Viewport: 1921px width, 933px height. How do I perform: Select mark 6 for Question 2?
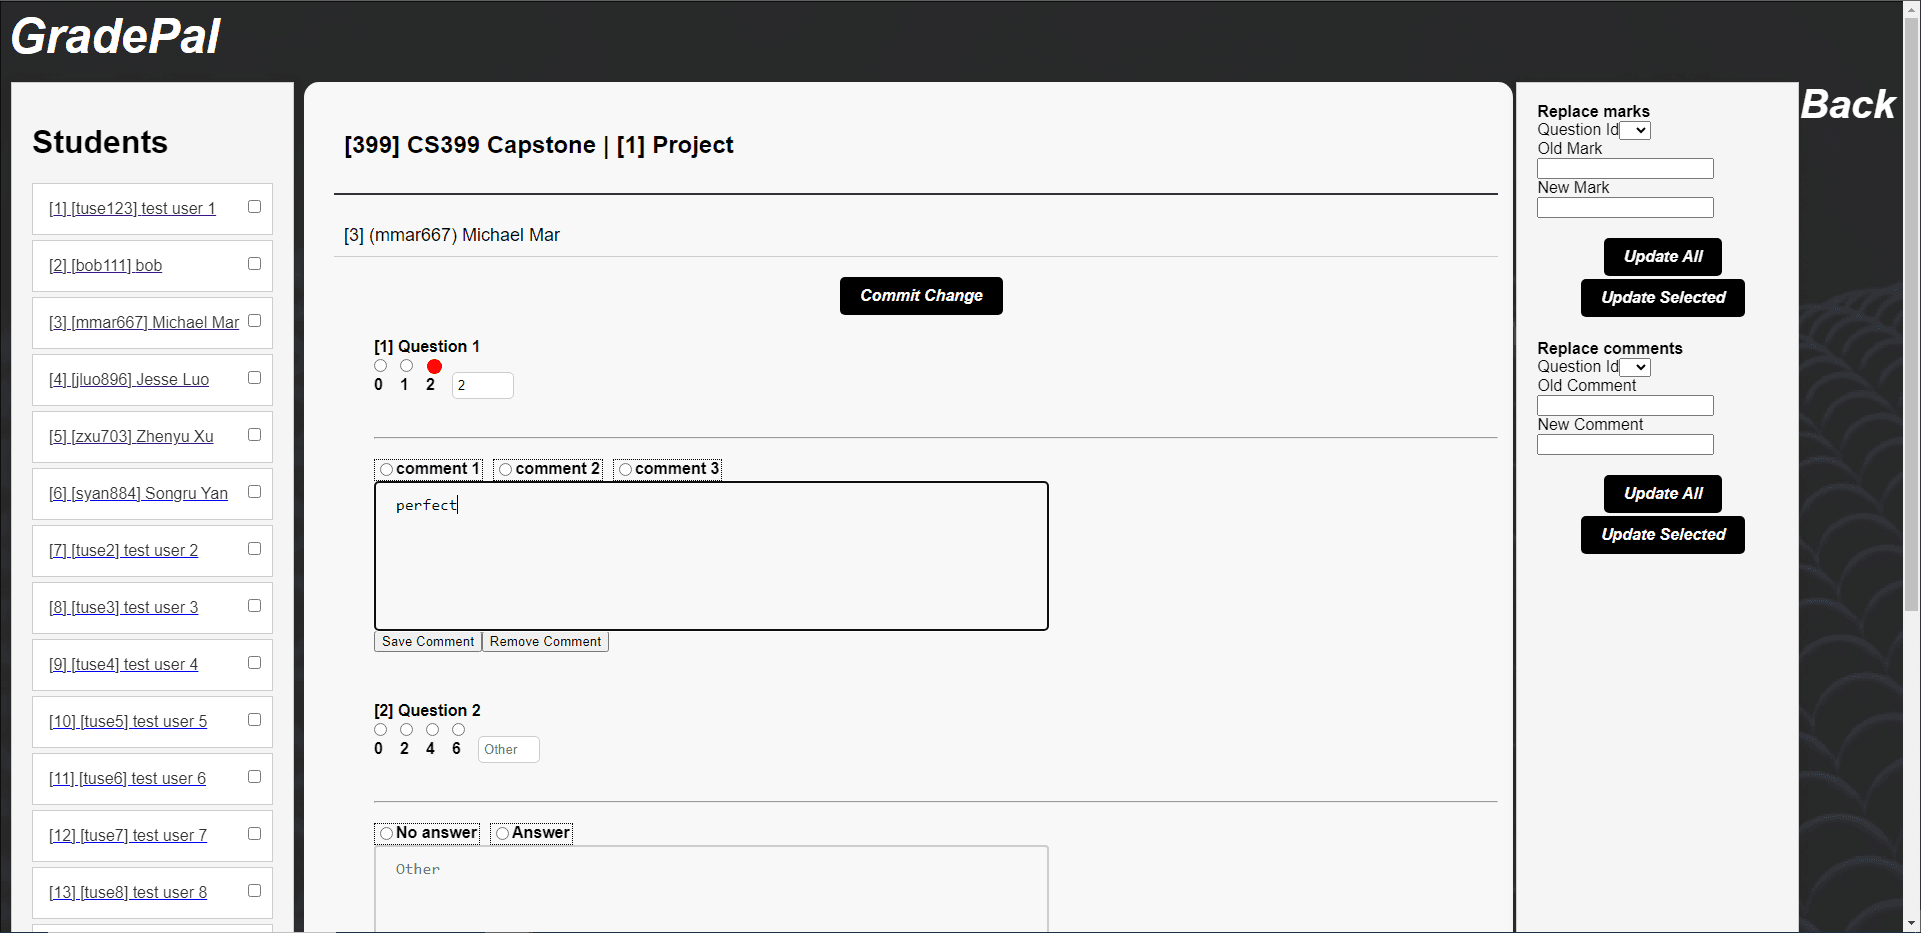point(458,730)
